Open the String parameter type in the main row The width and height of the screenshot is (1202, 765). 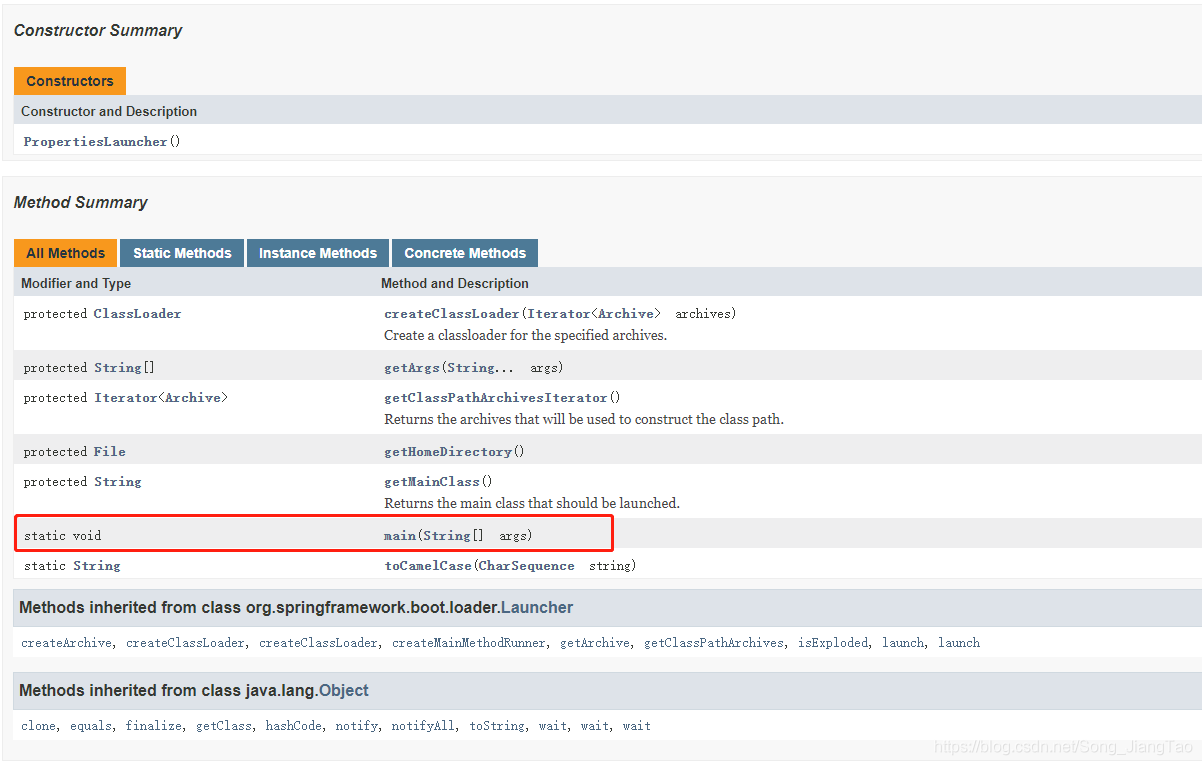point(447,536)
